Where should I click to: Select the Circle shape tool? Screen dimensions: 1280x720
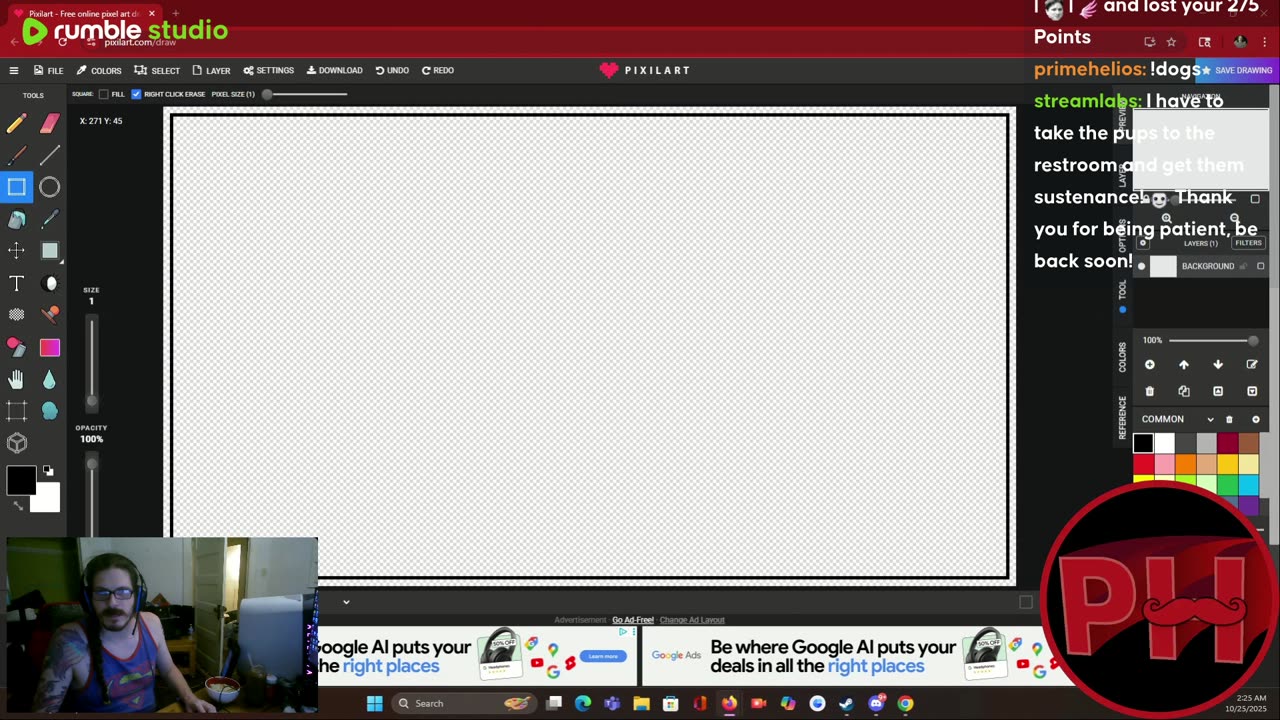point(50,187)
